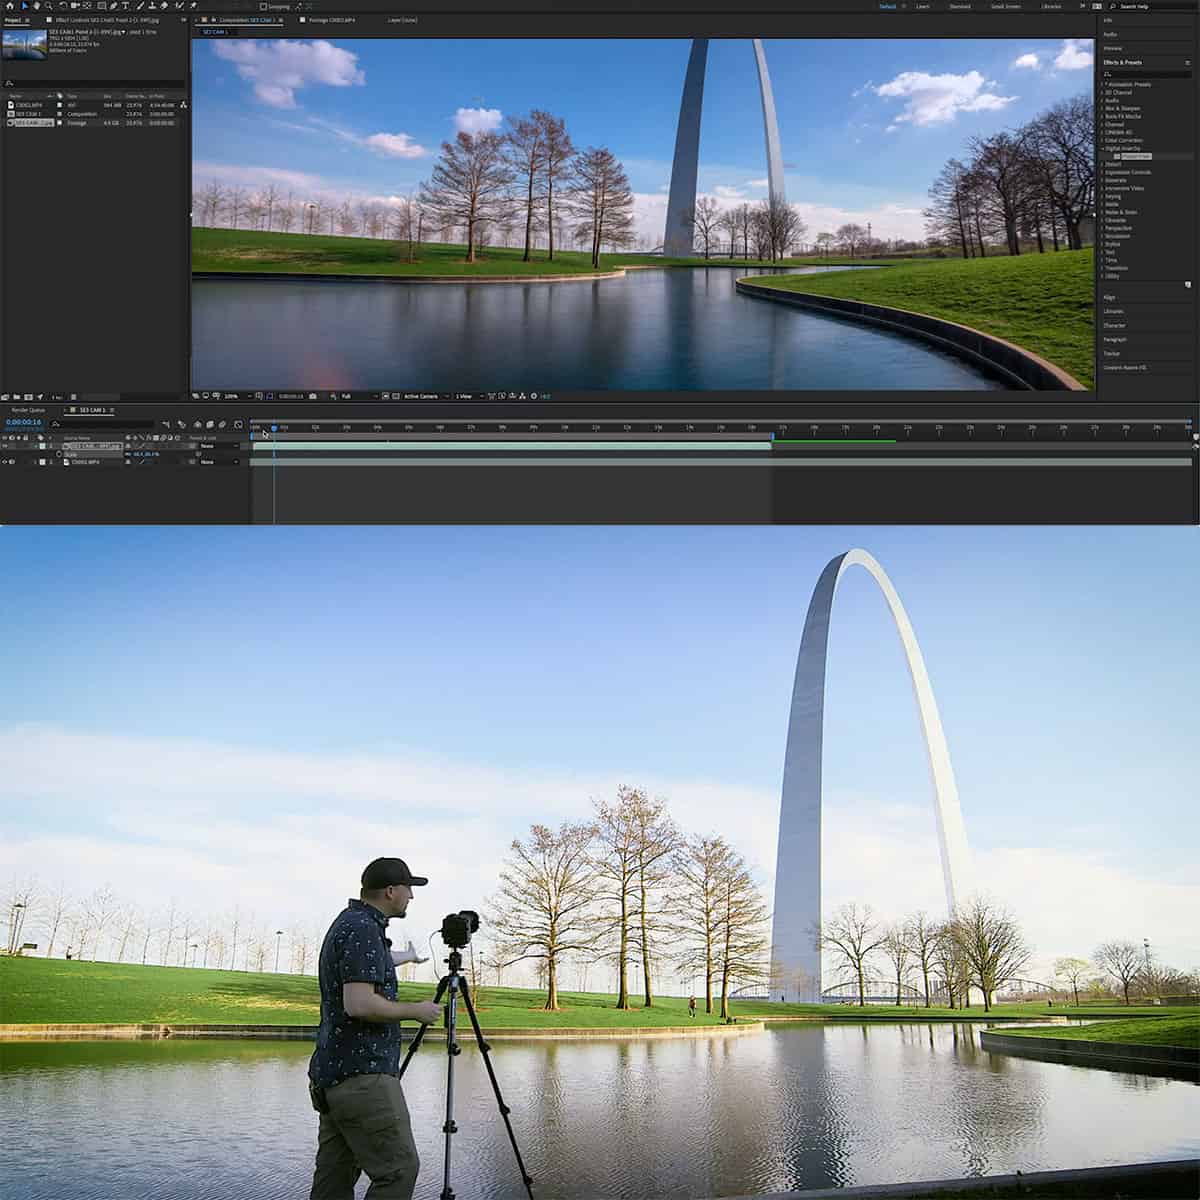Open the Tracker panel
This screenshot has height=1200, width=1200.
point(1113,353)
